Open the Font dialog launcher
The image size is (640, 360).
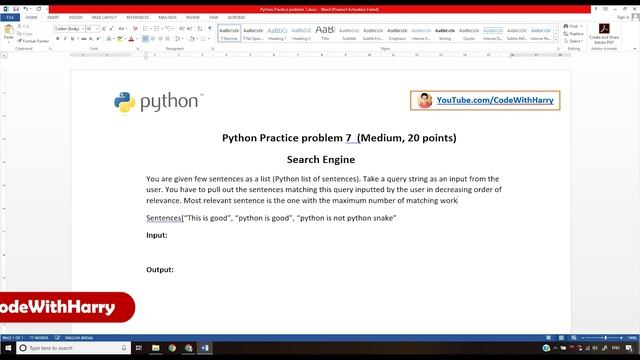(138, 49)
